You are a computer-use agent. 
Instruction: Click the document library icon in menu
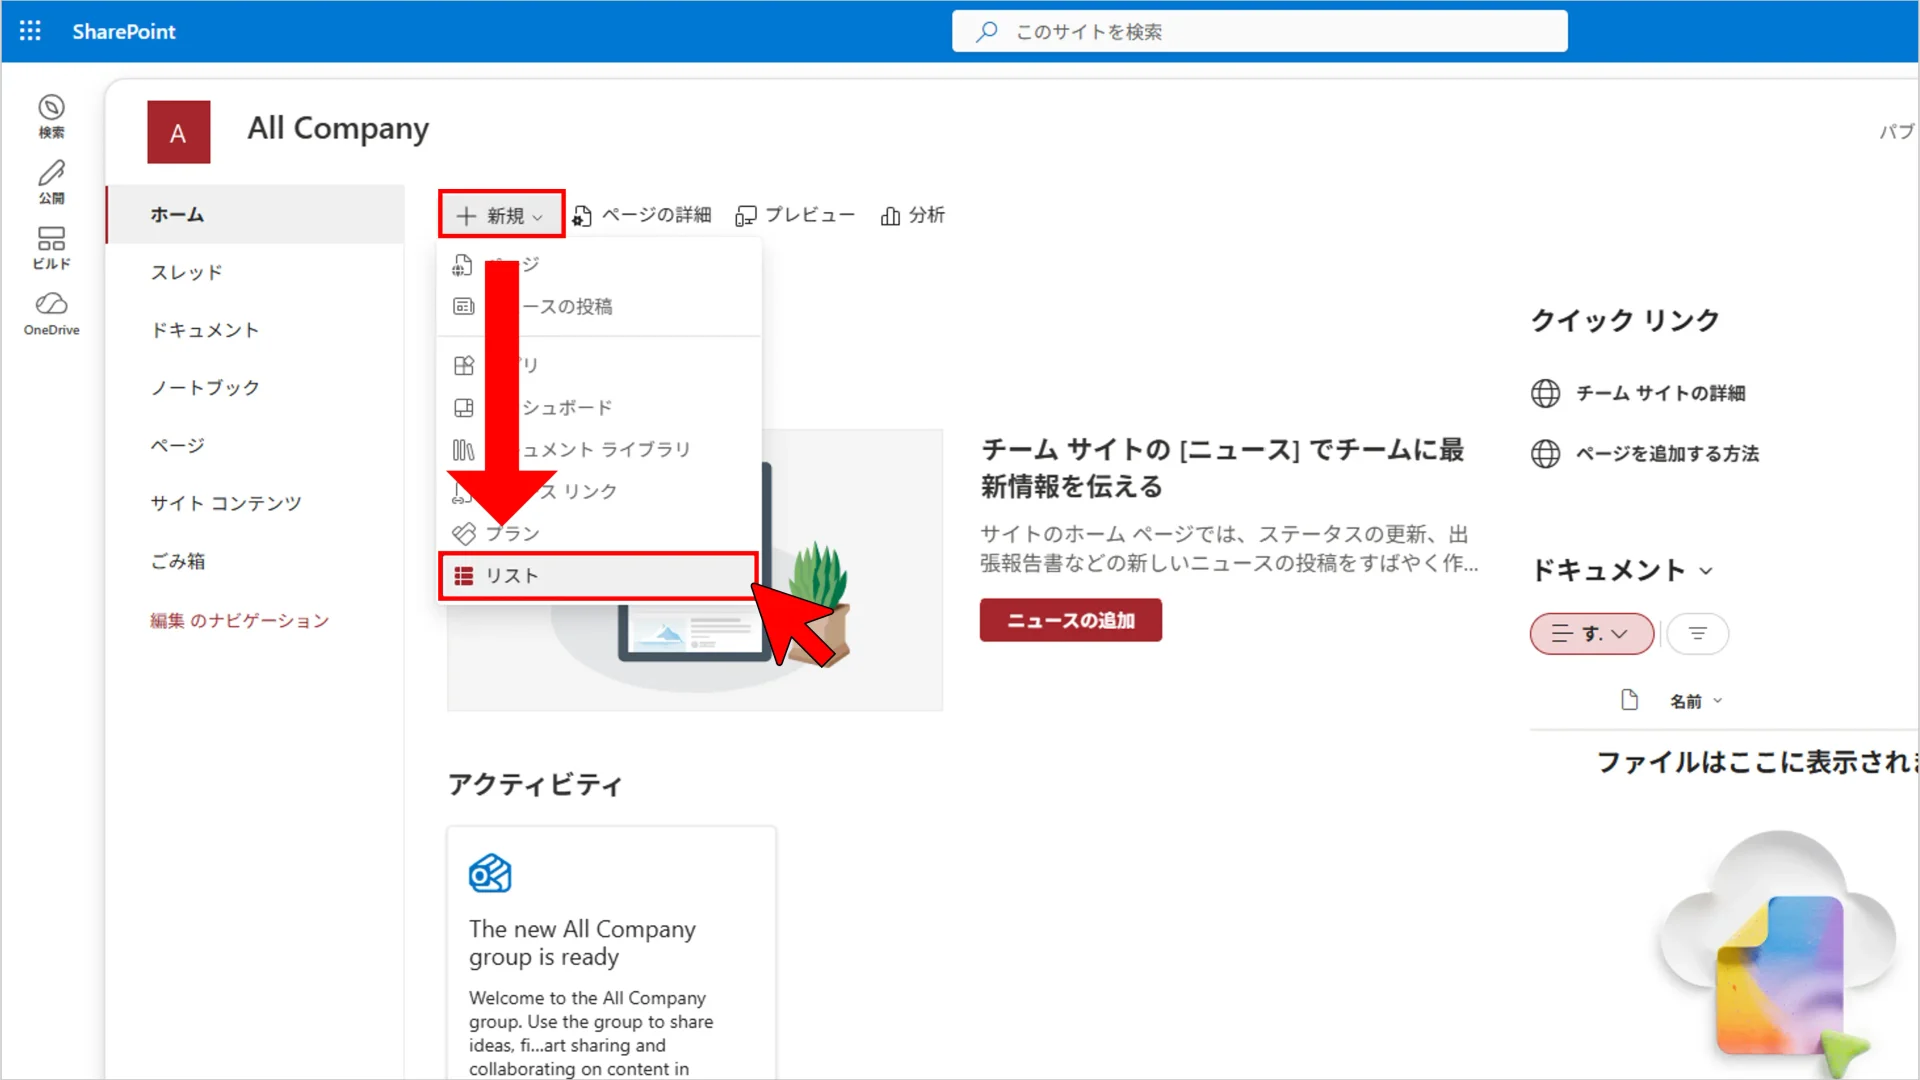click(x=463, y=449)
